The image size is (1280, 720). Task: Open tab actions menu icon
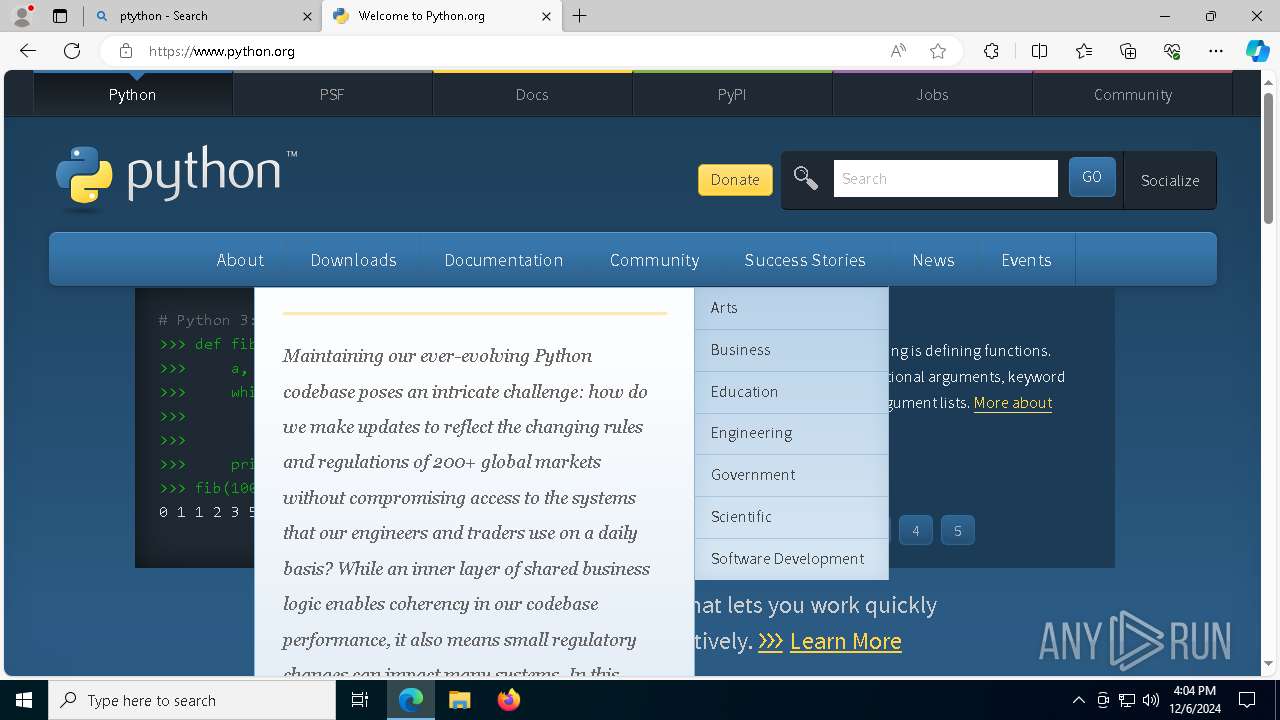60,16
